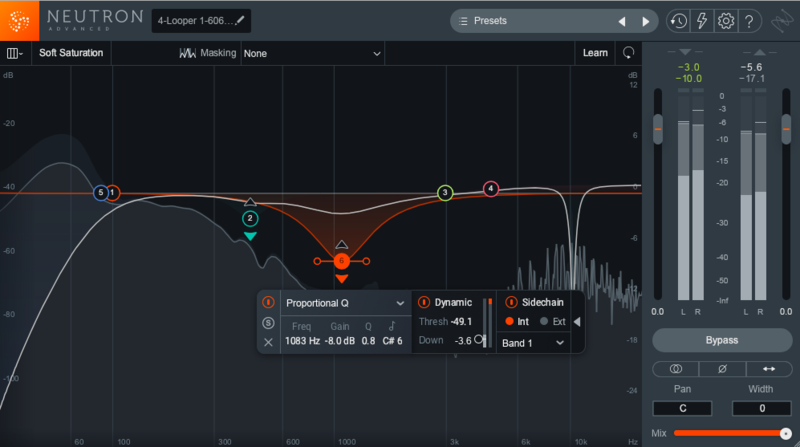Image resolution: width=800 pixels, height=447 pixels.
Task: Toggle the band 6 power button
Action: [268, 302]
